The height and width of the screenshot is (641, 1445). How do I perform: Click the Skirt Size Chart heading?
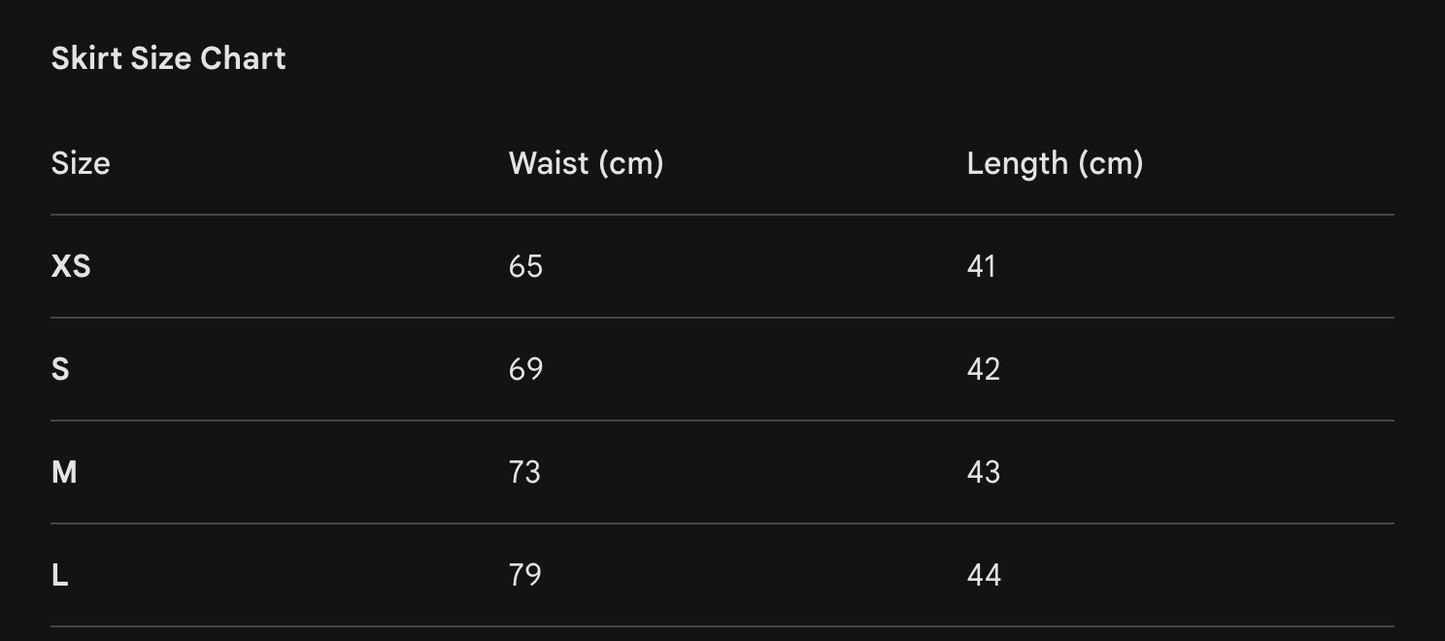168,58
